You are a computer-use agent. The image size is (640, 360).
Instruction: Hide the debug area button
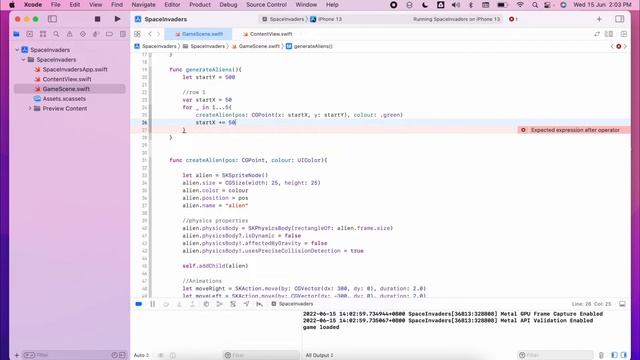pos(622,304)
